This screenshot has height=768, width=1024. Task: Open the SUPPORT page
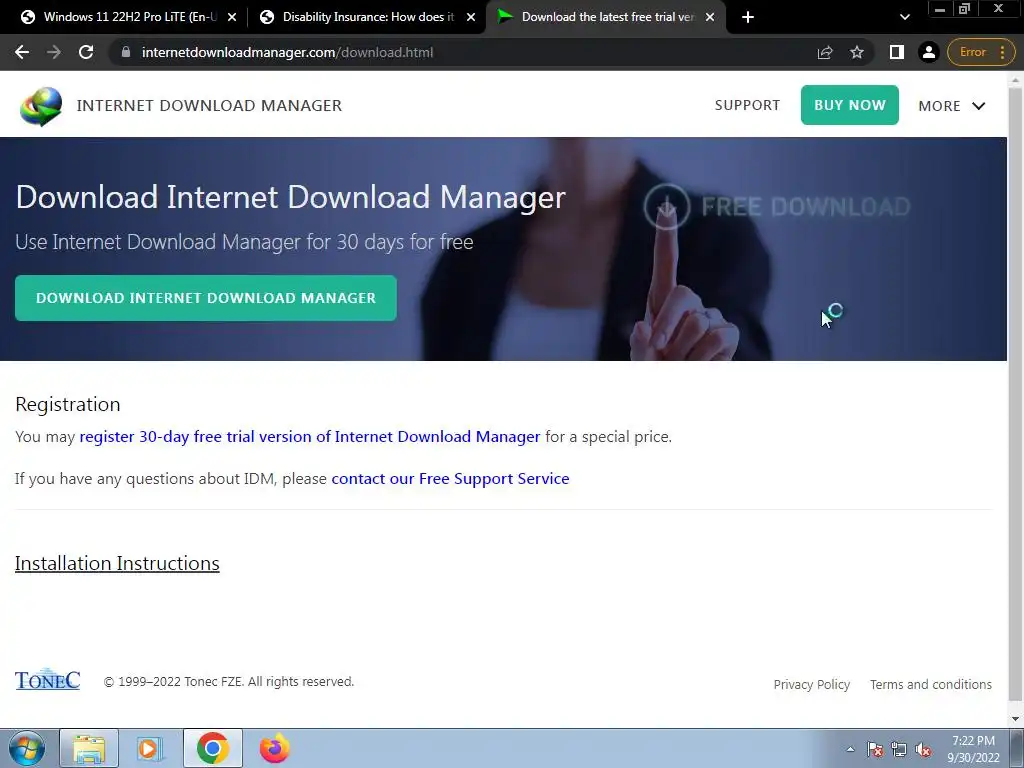[x=747, y=105]
